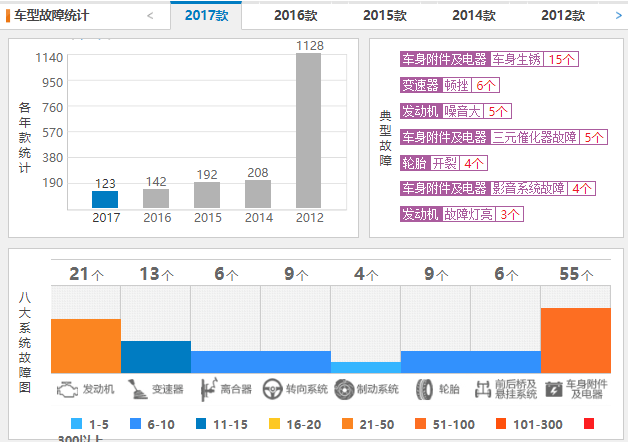The width and height of the screenshot is (628, 442).
Task: Click the red 300以上 legend swatch
Action: 589,423
